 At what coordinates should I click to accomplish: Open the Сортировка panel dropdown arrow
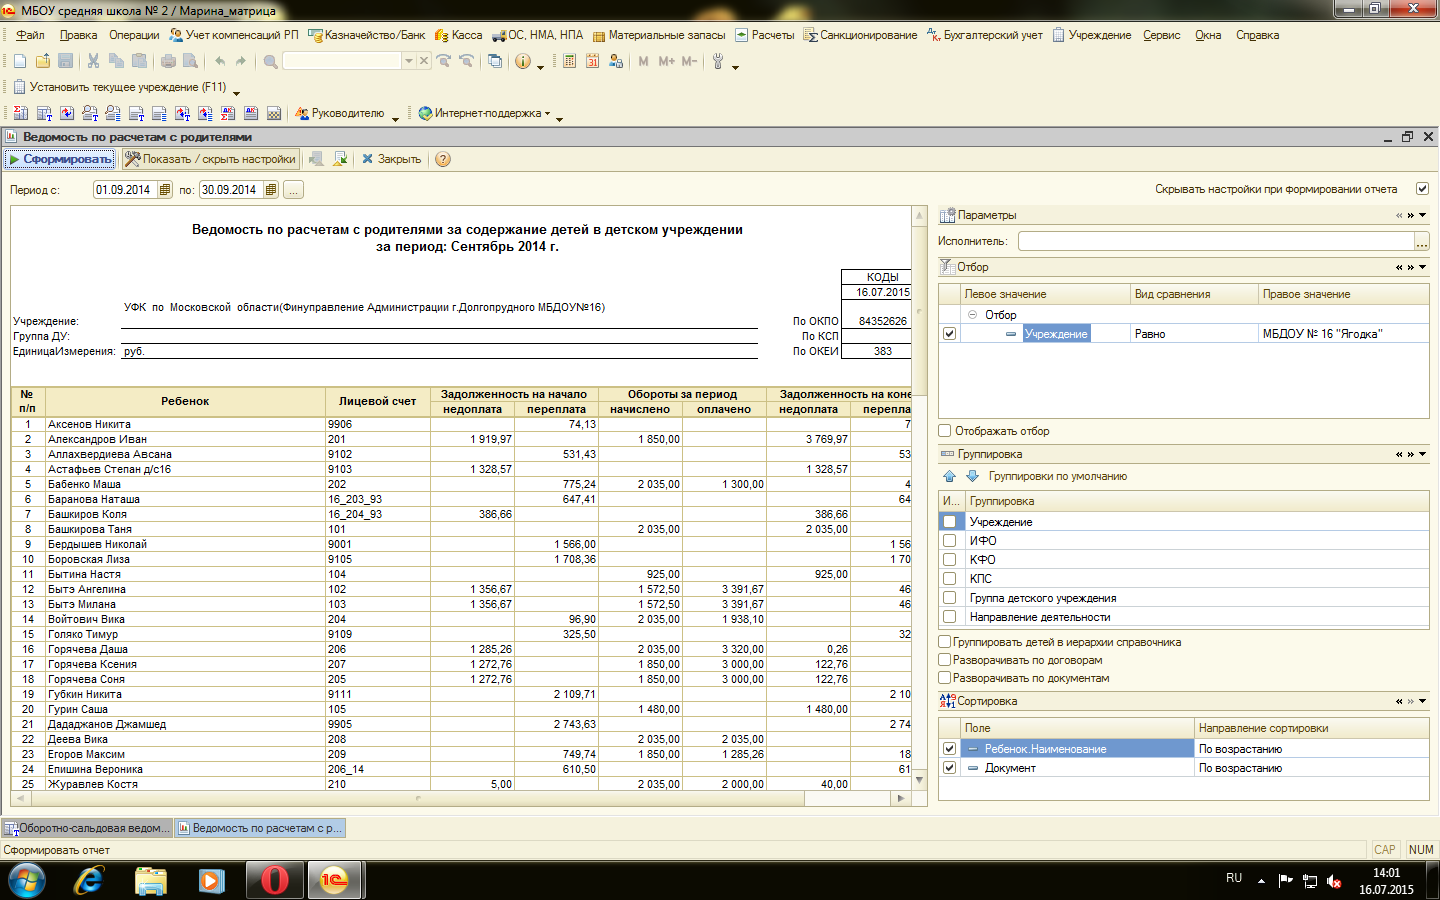[1423, 701]
